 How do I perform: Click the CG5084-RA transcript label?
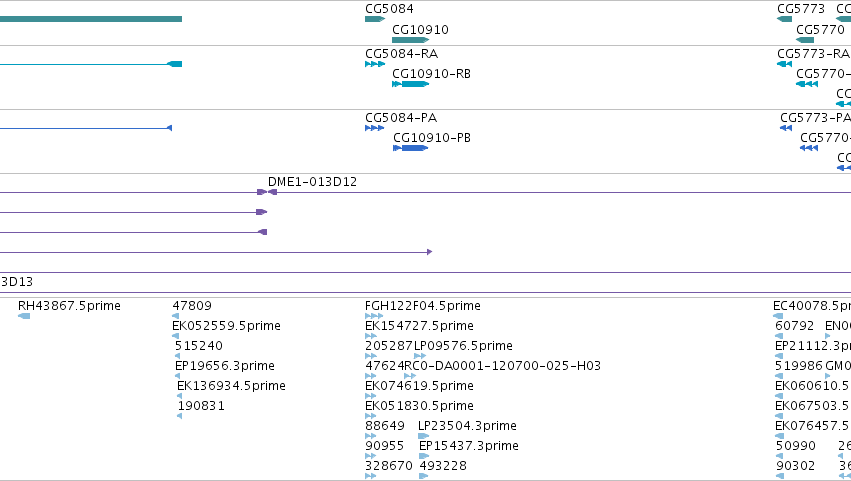(x=401, y=54)
